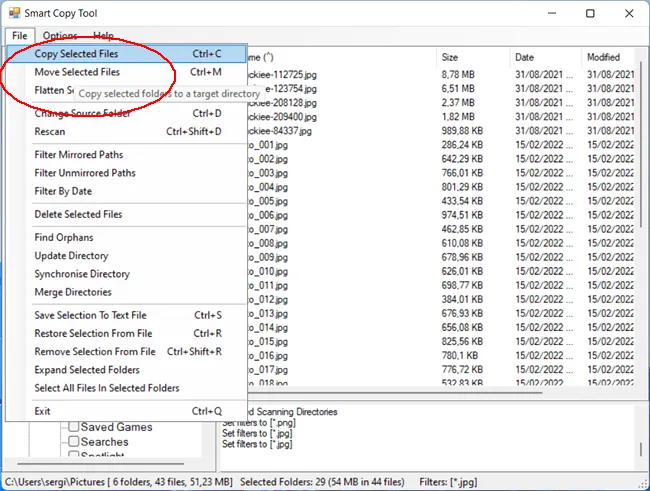Screen dimensions: 650x491
Task: Open the File menu
Action: (19, 36)
